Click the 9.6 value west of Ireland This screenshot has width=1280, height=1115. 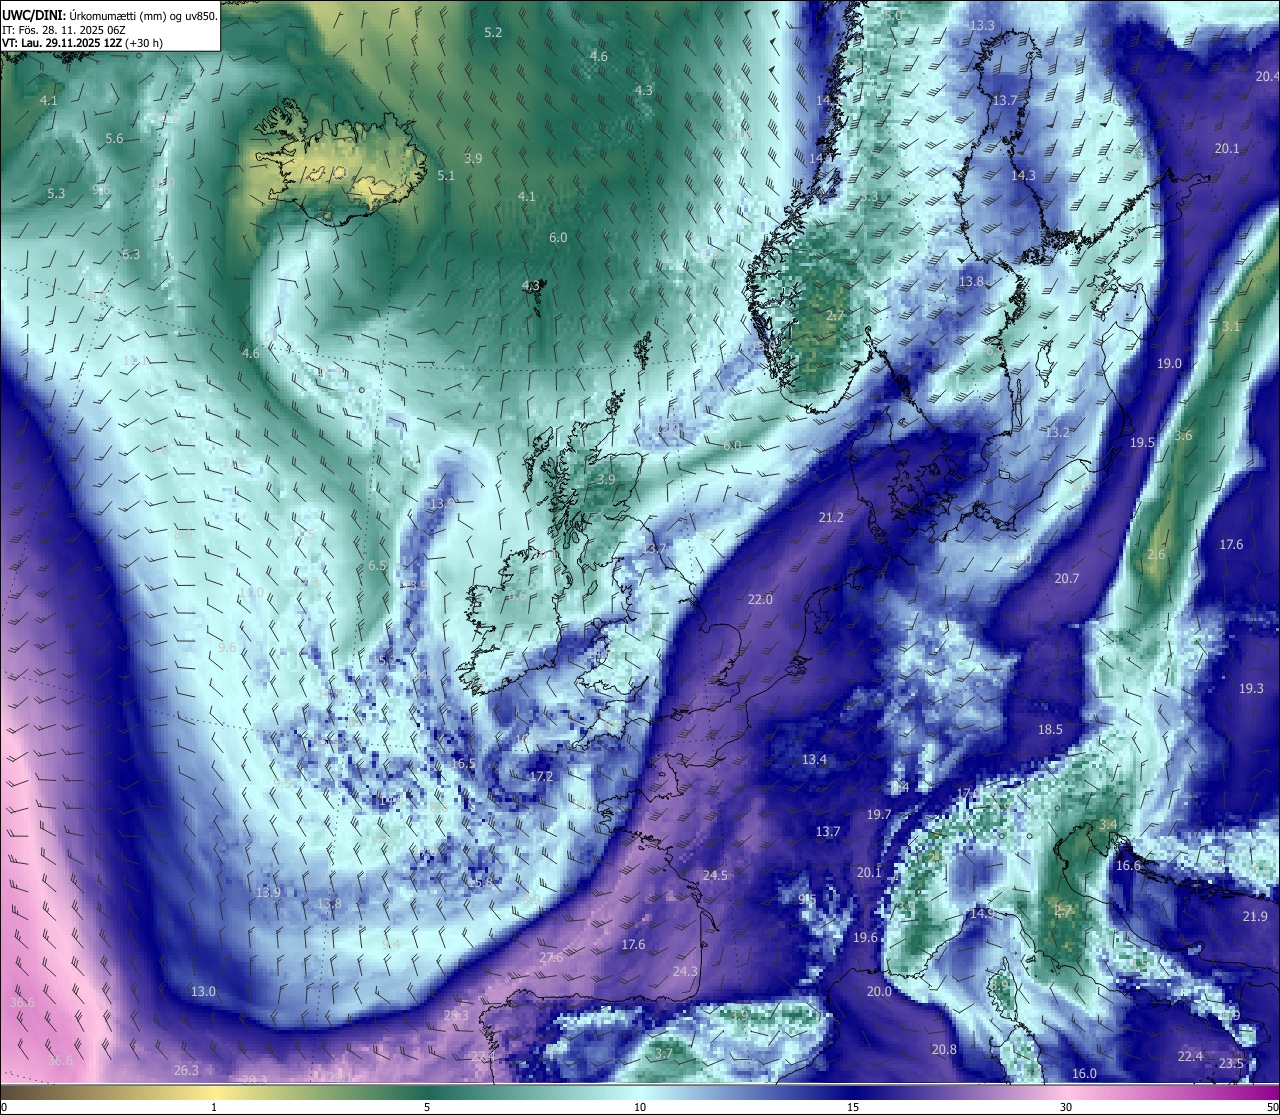point(227,648)
